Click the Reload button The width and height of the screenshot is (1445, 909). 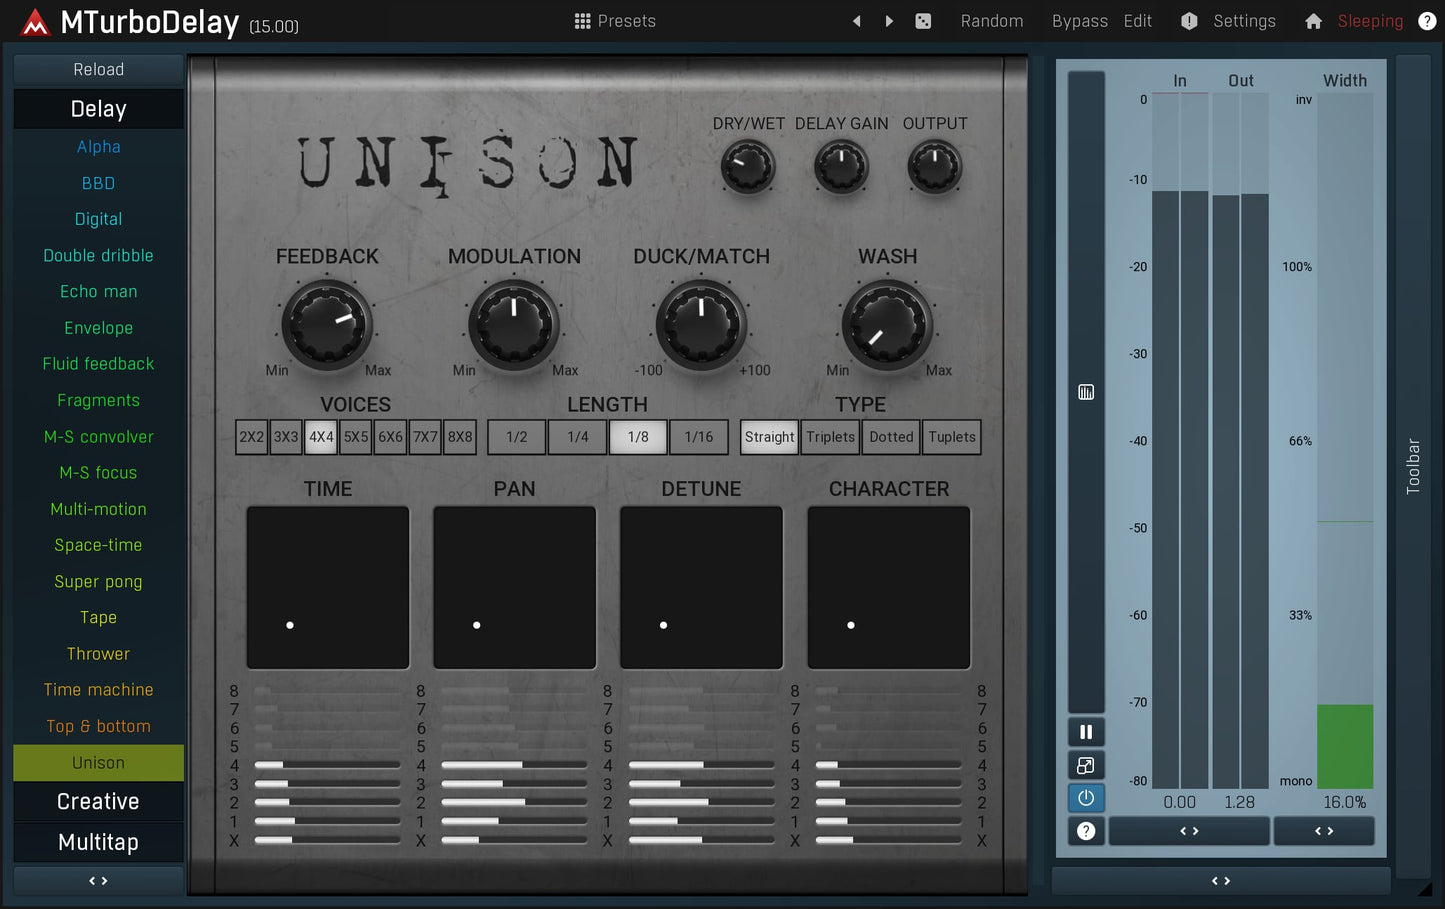[x=97, y=69]
